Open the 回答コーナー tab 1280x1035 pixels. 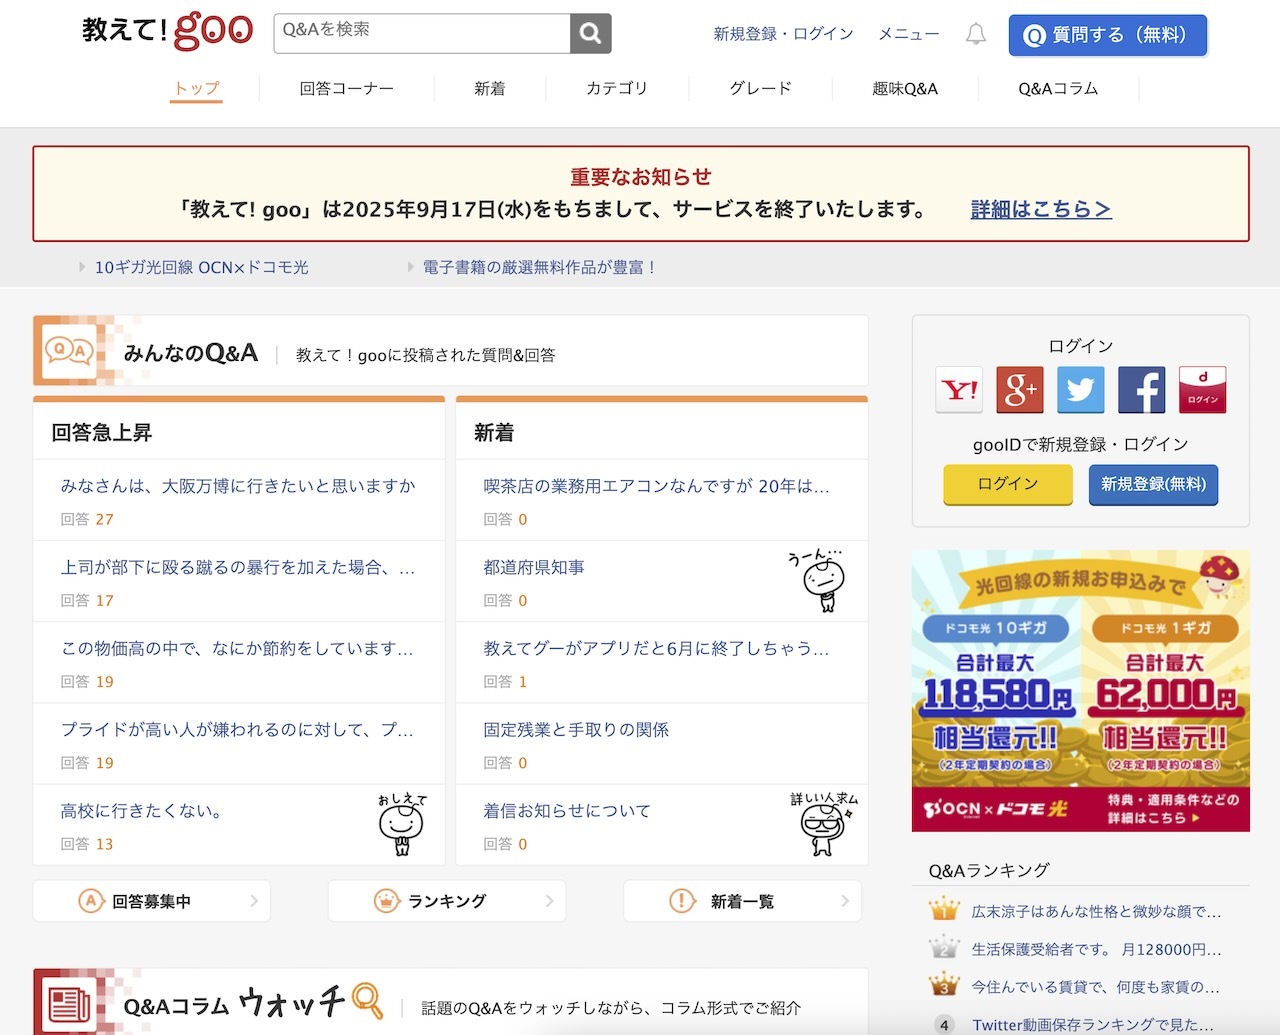coord(347,88)
